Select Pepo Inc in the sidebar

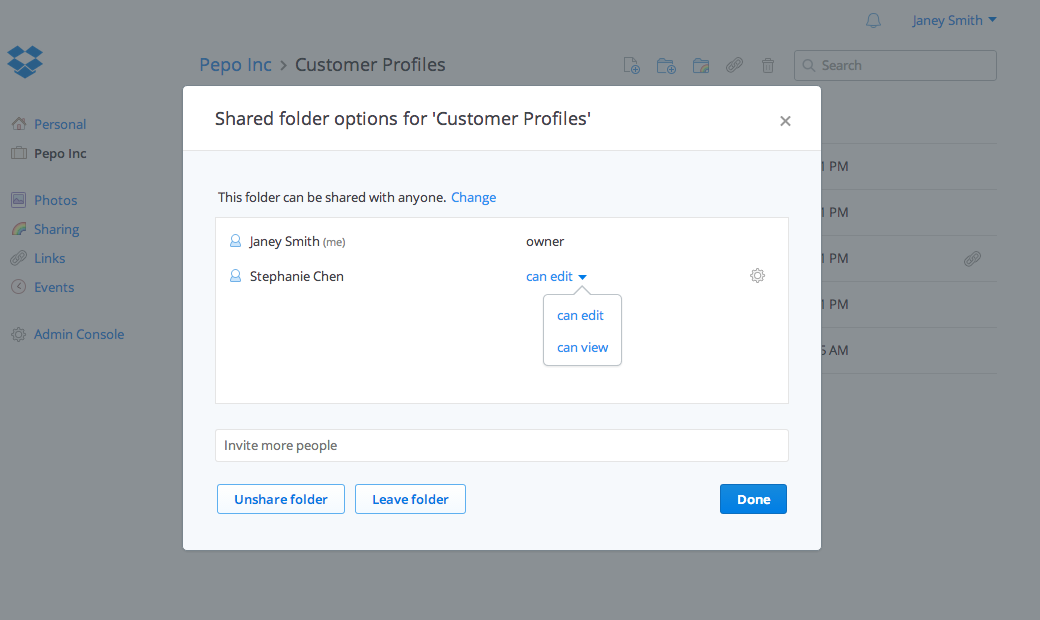(x=60, y=153)
